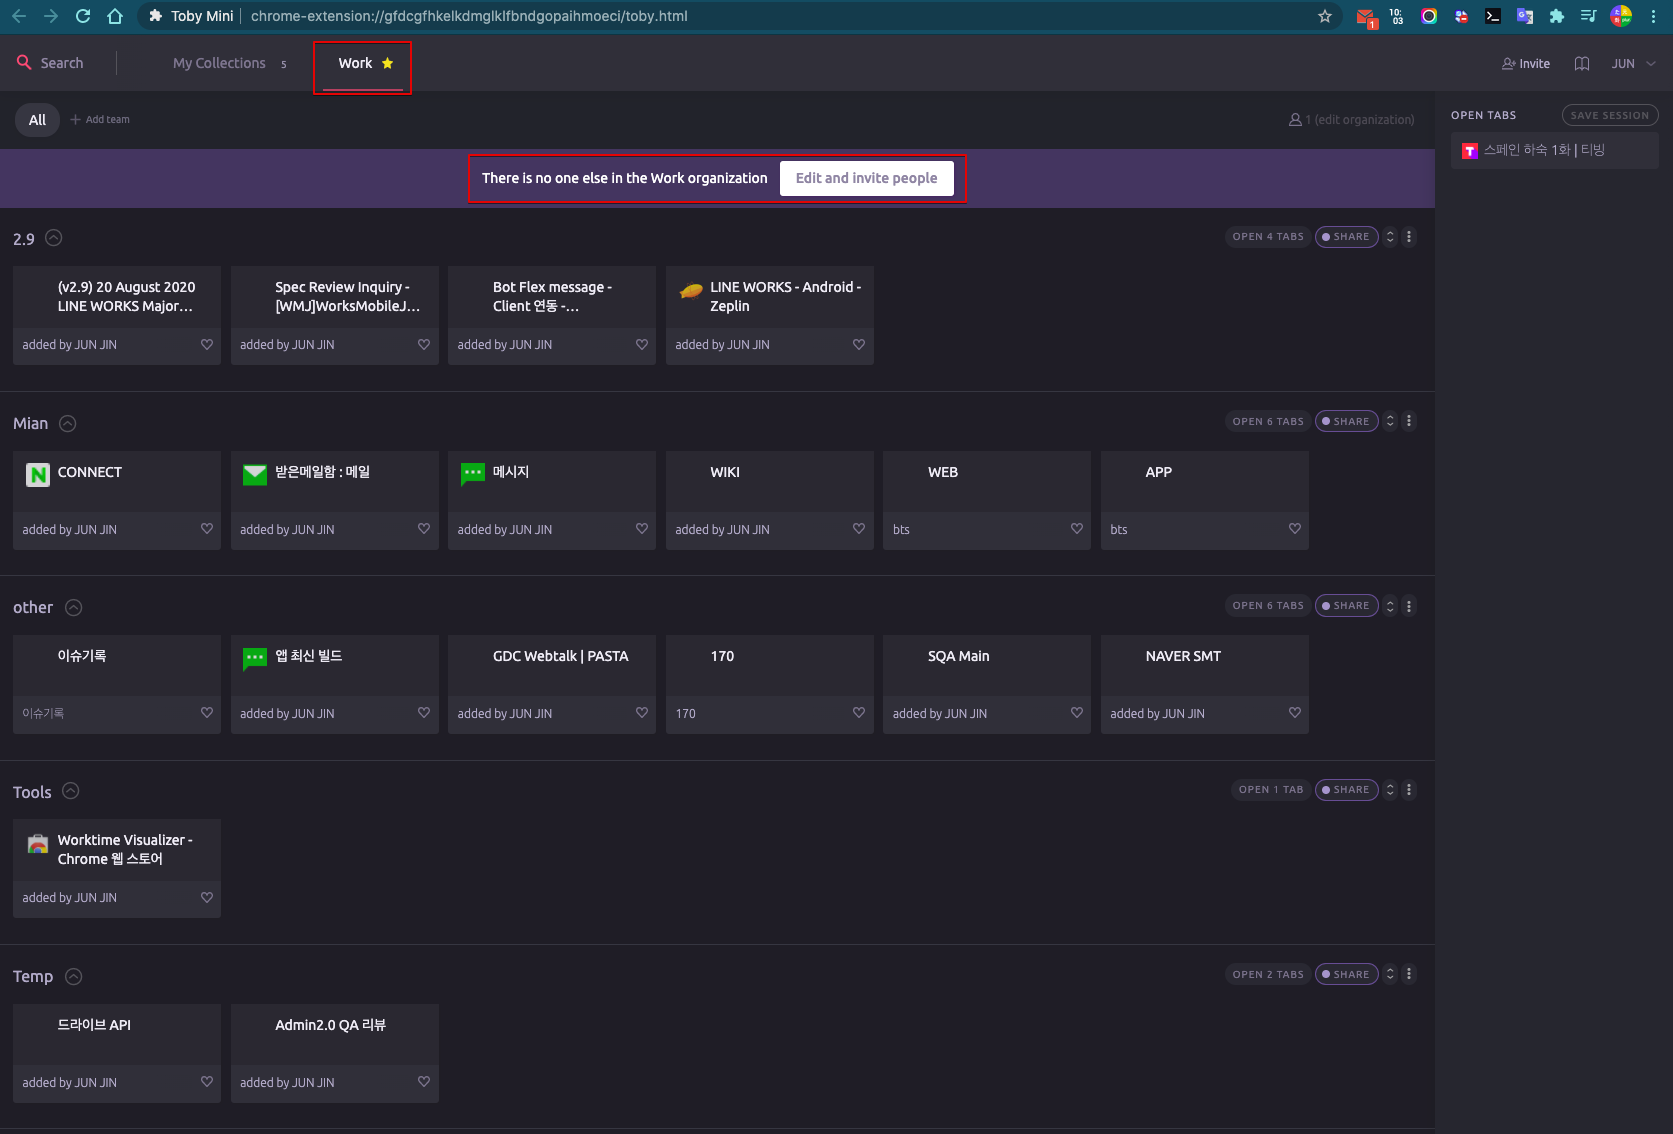1673x1134 pixels.
Task: Favorite the GDC Webtalk PASTA card
Action: 642,713
